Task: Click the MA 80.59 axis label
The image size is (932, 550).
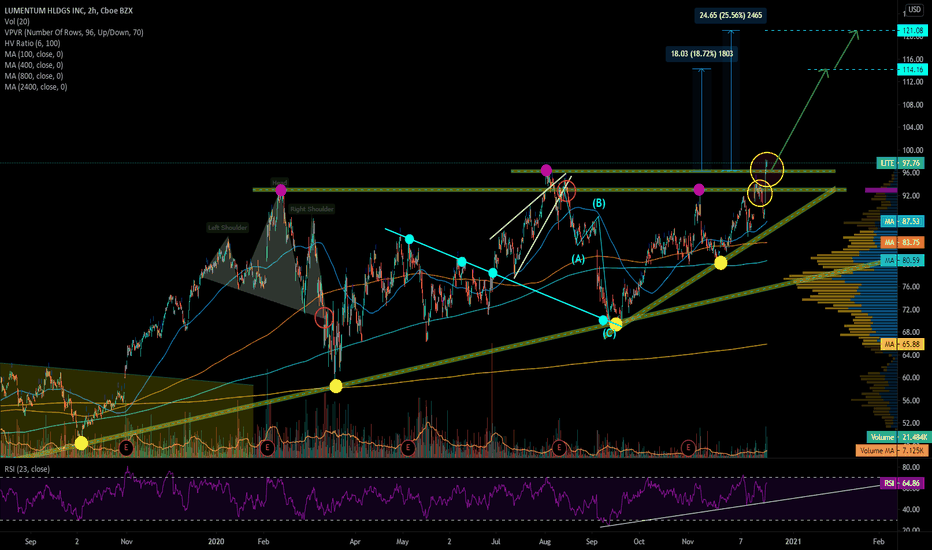Action: pos(902,260)
